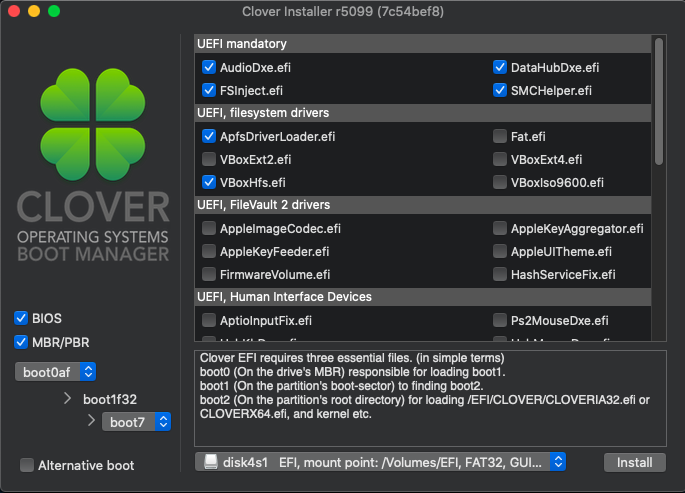Toggle SMCHelper.efi checkbox
This screenshot has width=685, height=493.
pyautogui.click(x=500, y=90)
